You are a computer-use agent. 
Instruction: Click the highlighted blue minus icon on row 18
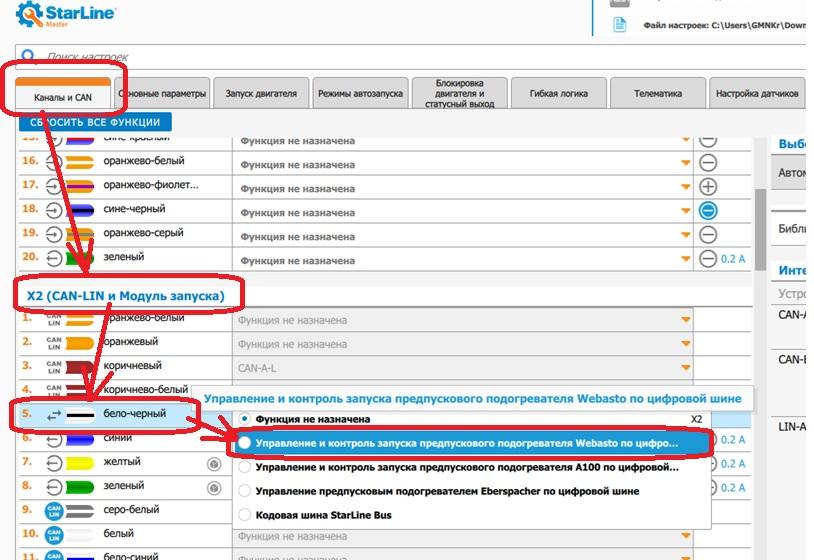(x=708, y=211)
